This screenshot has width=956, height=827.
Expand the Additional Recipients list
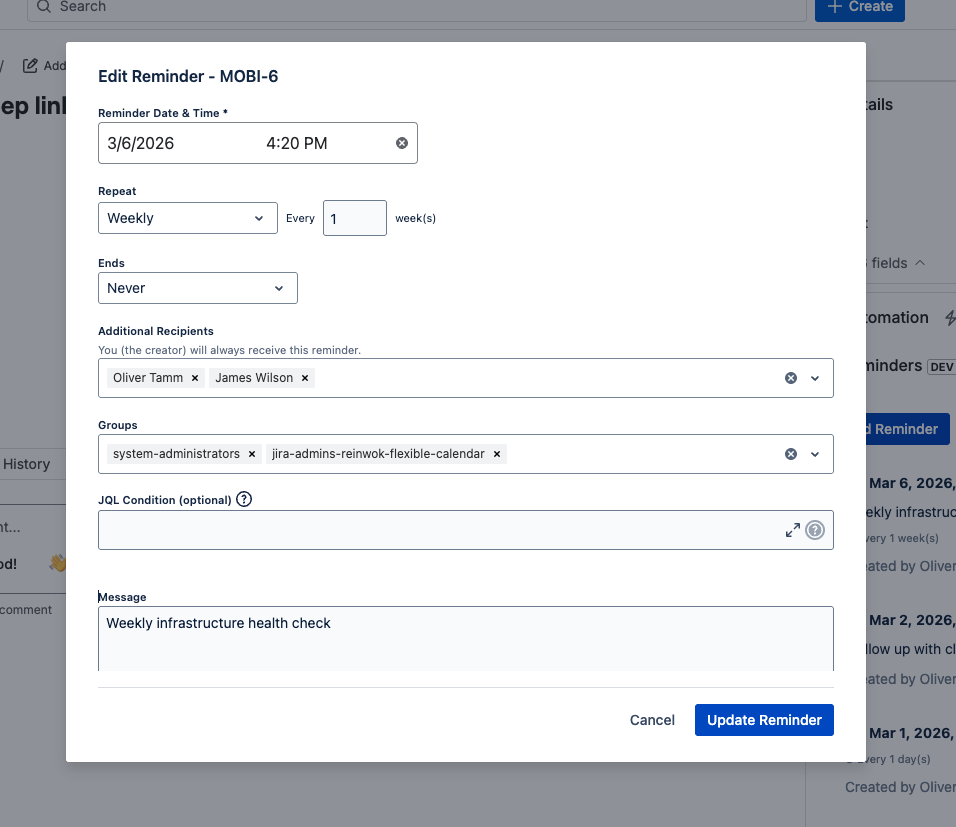point(815,378)
